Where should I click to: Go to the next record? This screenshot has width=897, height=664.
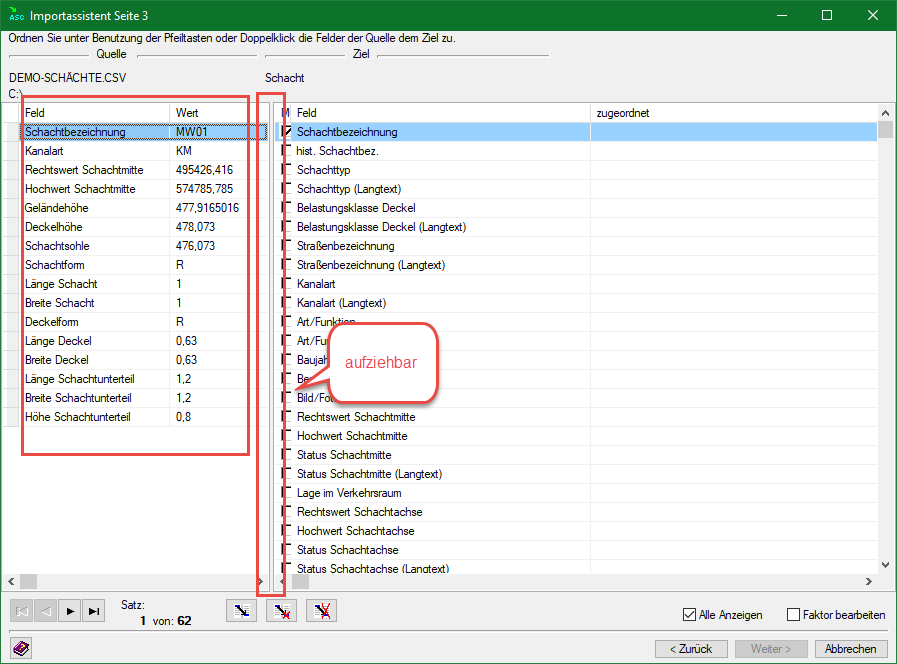click(x=71, y=612)
